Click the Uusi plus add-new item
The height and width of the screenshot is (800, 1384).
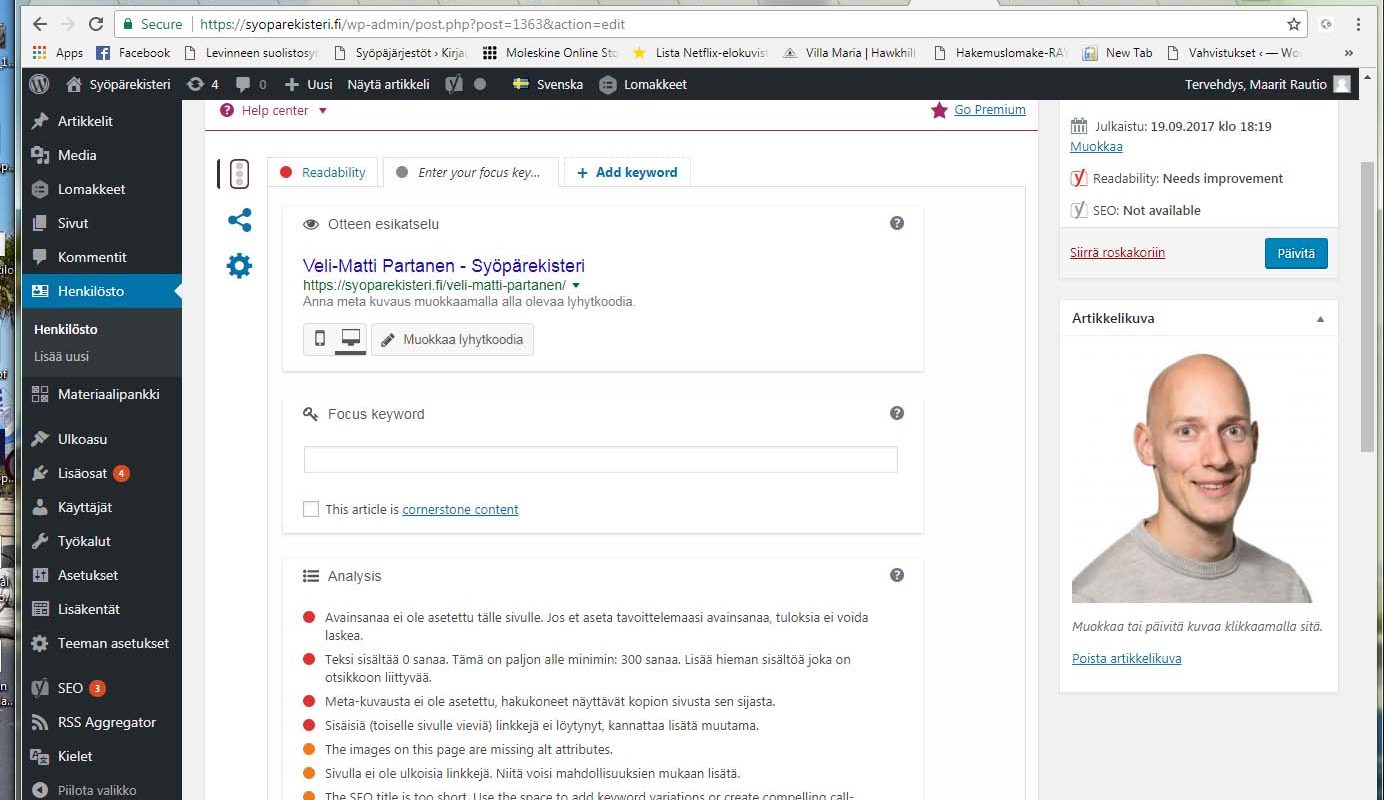(x=308, y=84)
